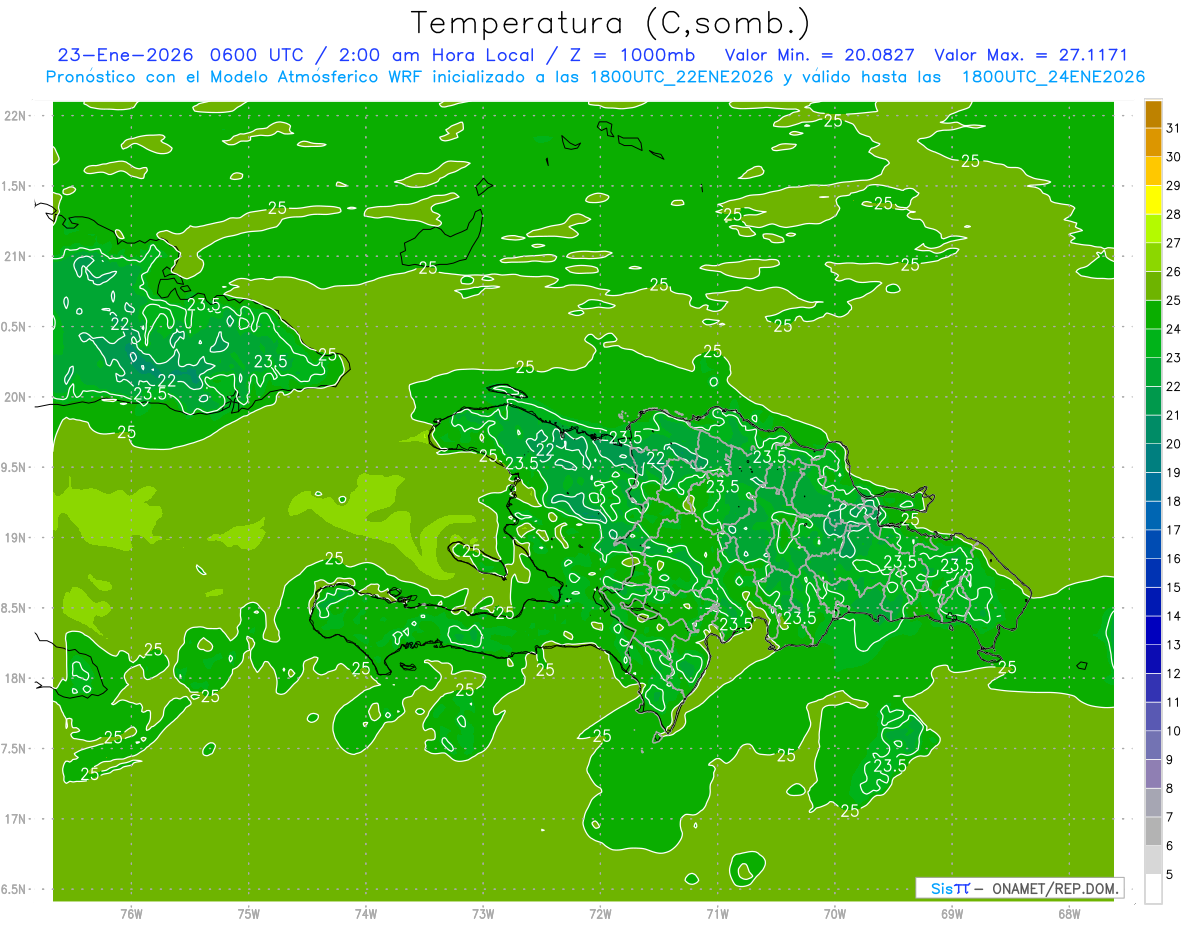The image size is (1200, 927).
Task: Click the colorbar label "13"
Action: click(1174, 645)
